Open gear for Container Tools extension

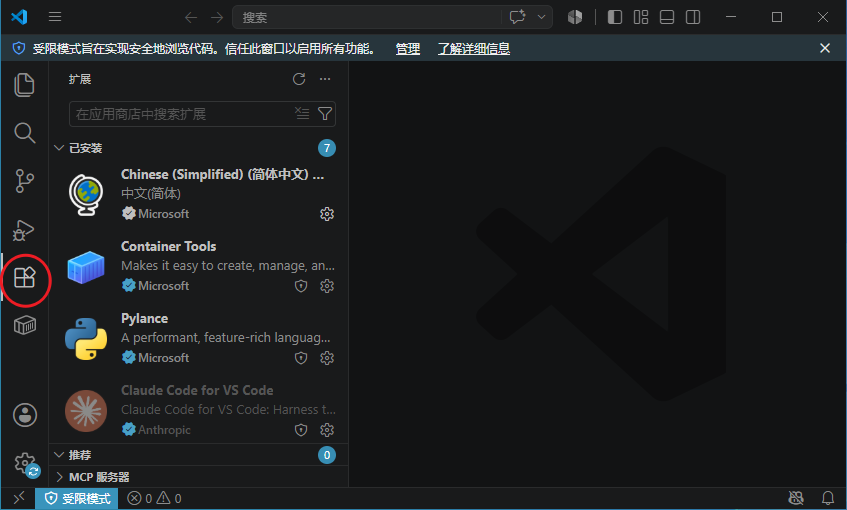click(327, 286)
